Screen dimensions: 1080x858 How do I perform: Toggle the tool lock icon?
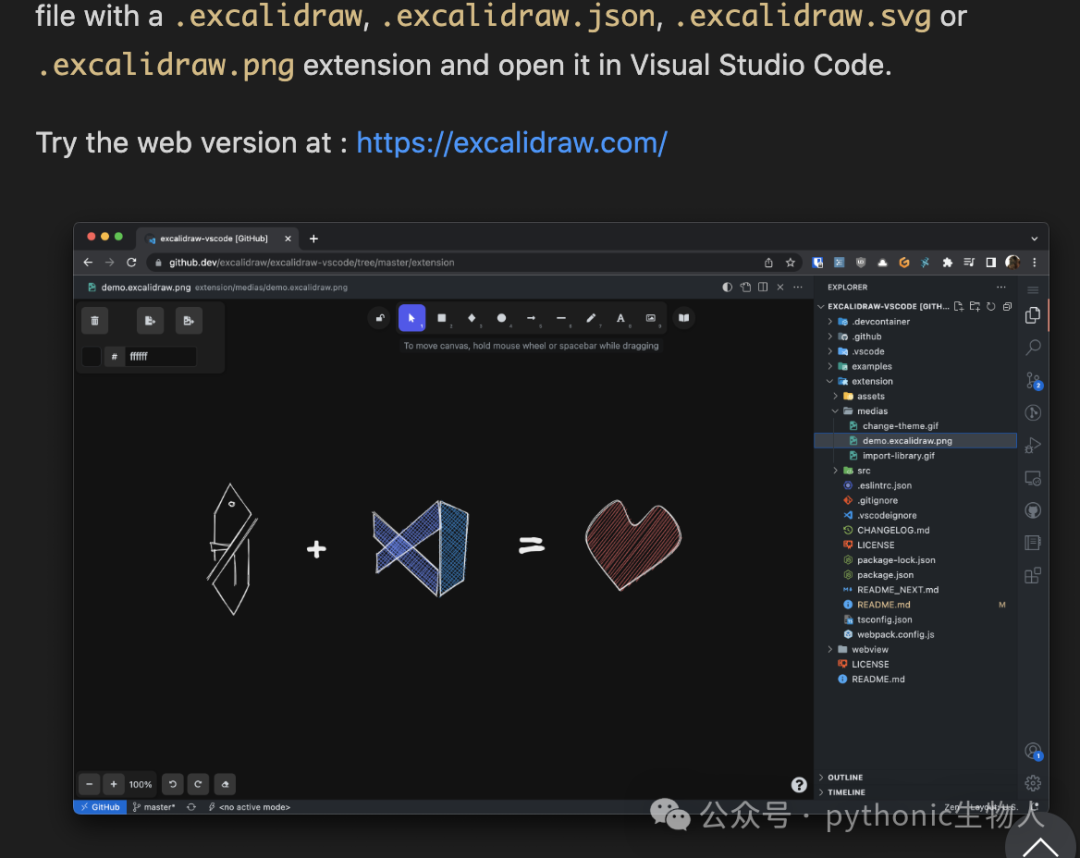click(380, 318)
